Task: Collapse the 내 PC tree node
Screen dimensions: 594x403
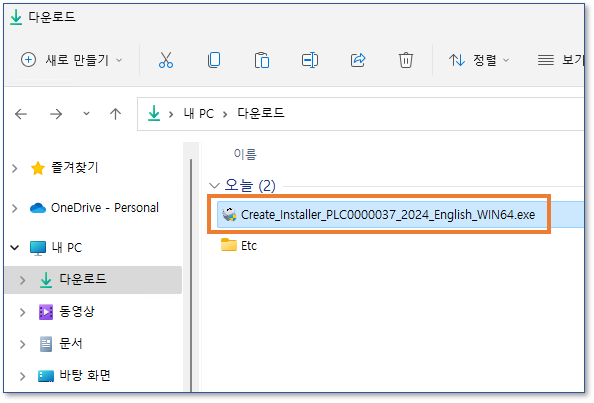Action: click(x=14, y=248)
